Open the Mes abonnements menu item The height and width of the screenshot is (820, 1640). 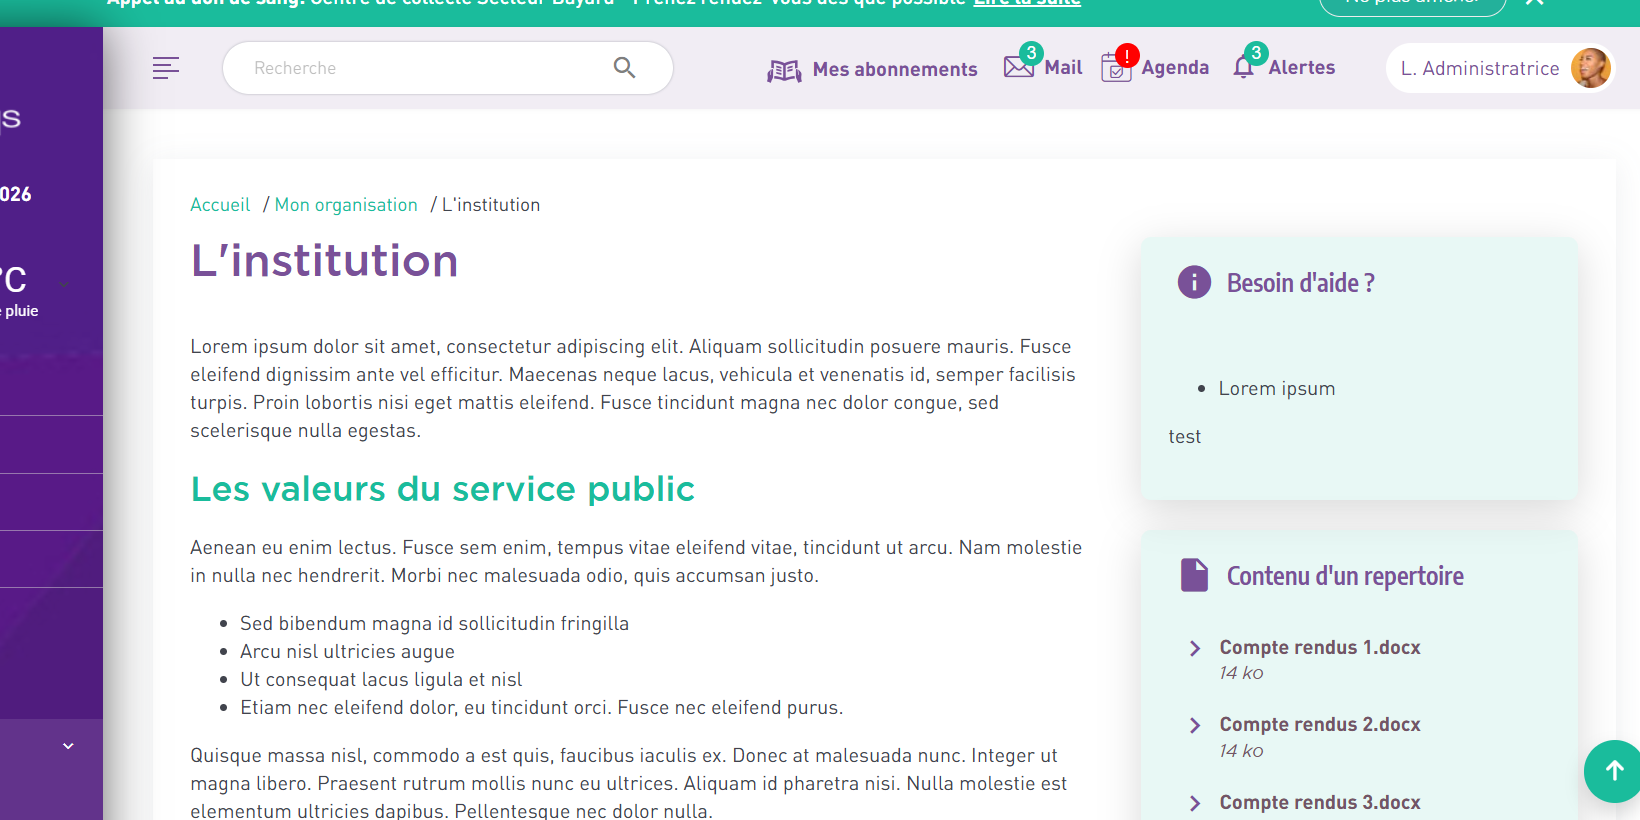(894, 69)
